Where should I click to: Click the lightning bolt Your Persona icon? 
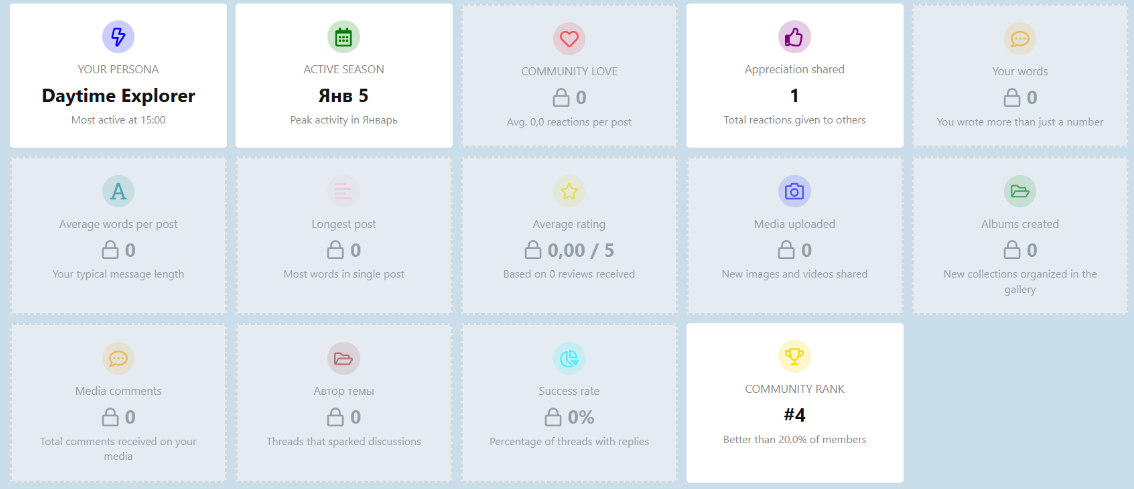click(x=118, y=37)
